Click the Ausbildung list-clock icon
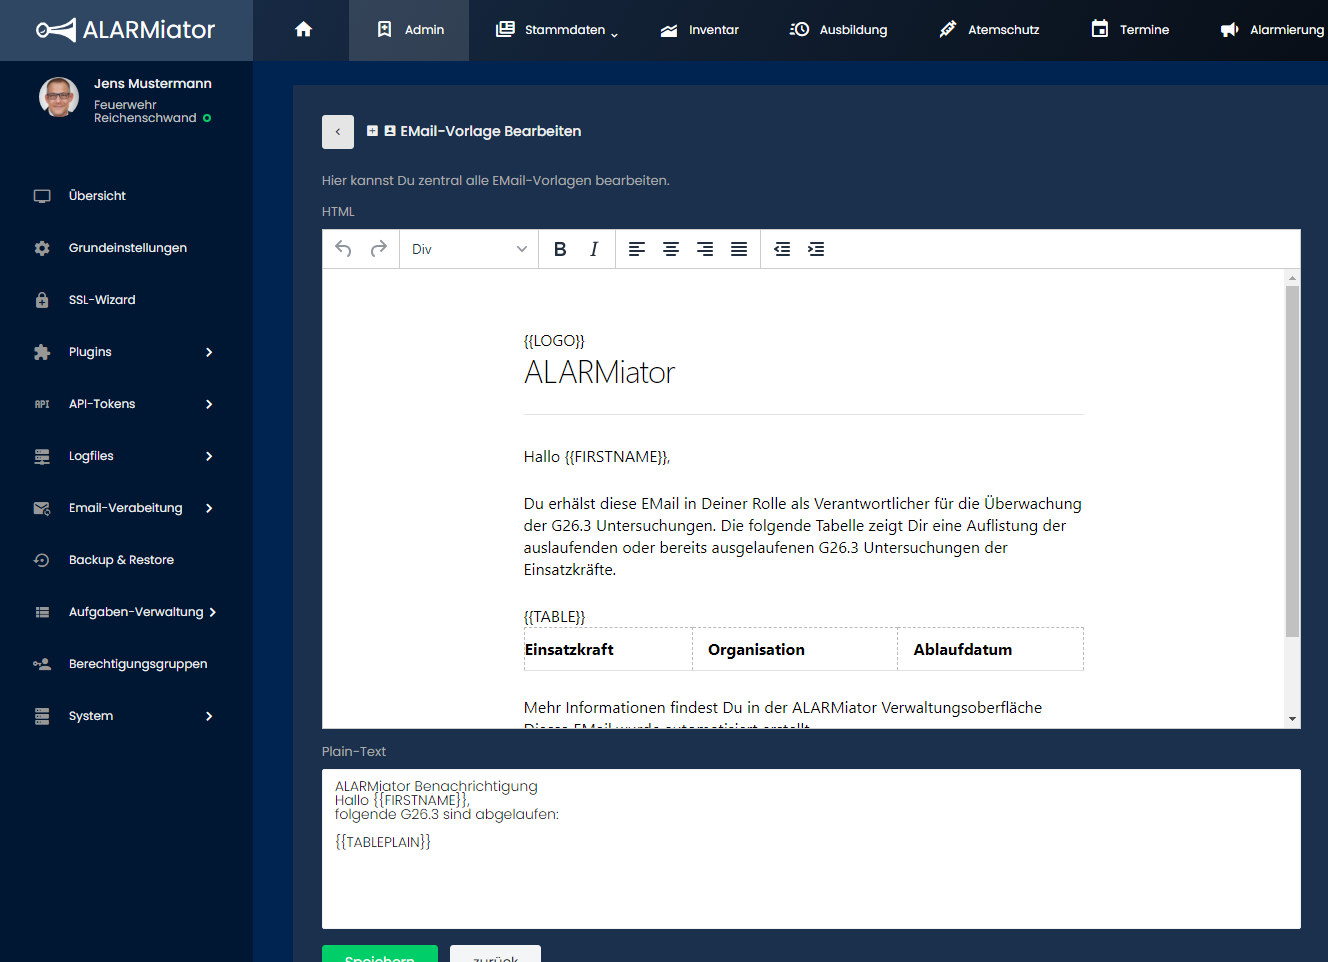1328x962 pixels. pos(799,29)
